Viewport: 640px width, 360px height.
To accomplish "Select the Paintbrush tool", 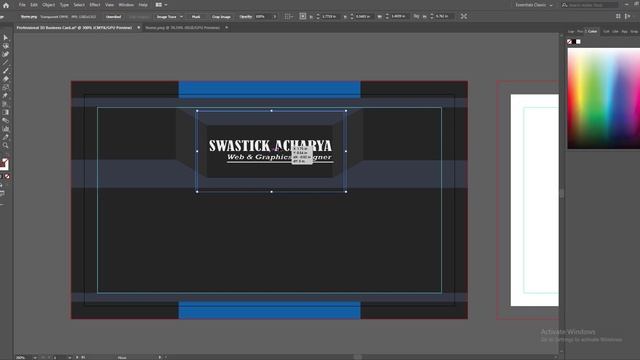I will pos(6,71).
